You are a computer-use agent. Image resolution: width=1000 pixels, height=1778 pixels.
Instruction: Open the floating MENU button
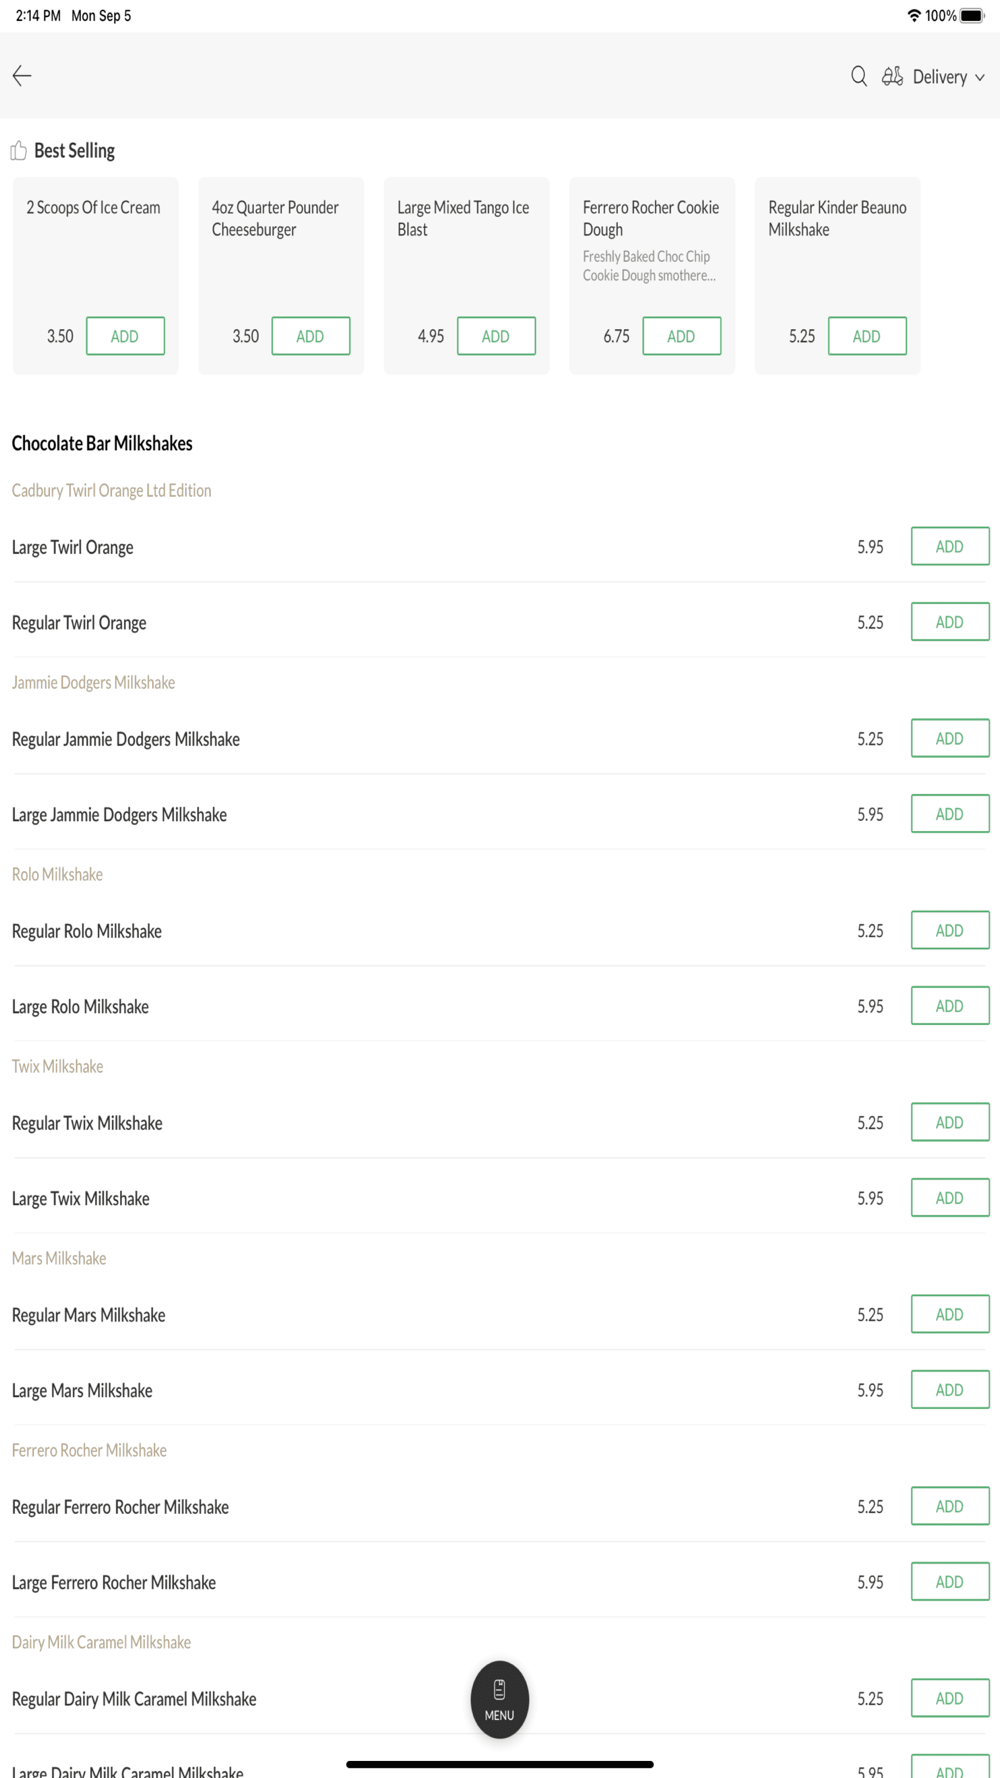[x=499, y=1699]
